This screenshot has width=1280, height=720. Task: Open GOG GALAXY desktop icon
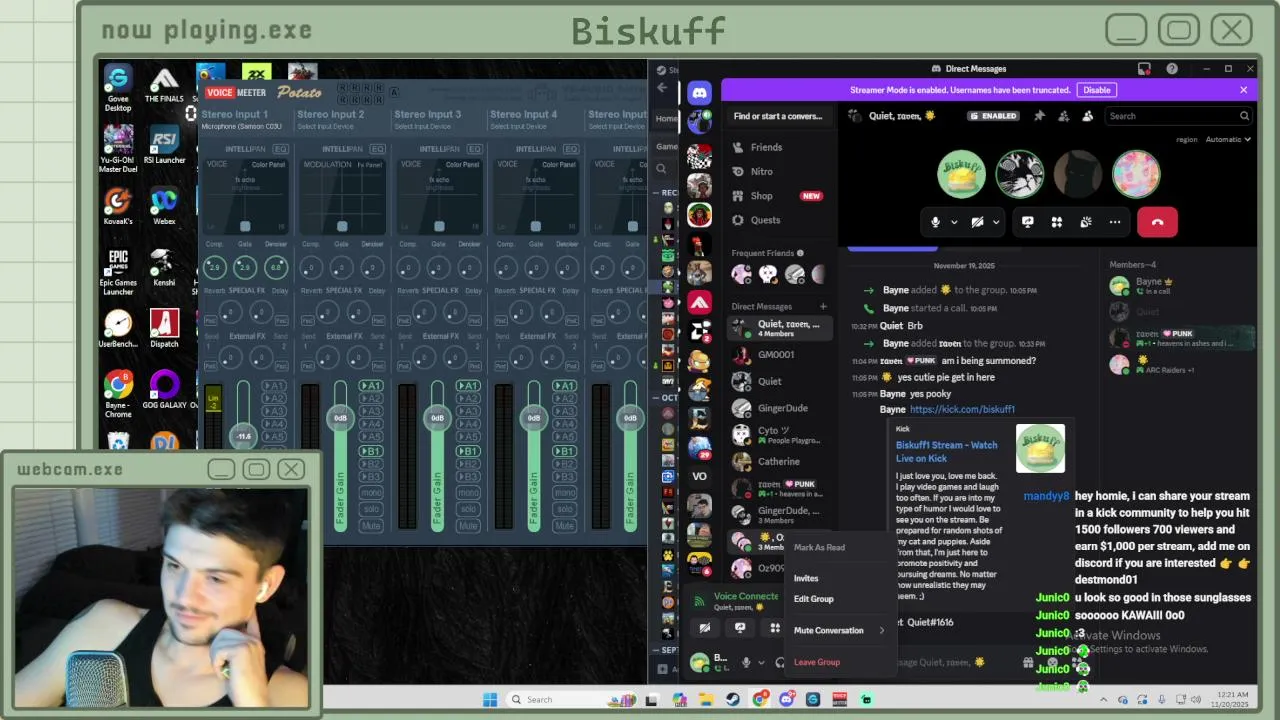(x=164, y=390)
